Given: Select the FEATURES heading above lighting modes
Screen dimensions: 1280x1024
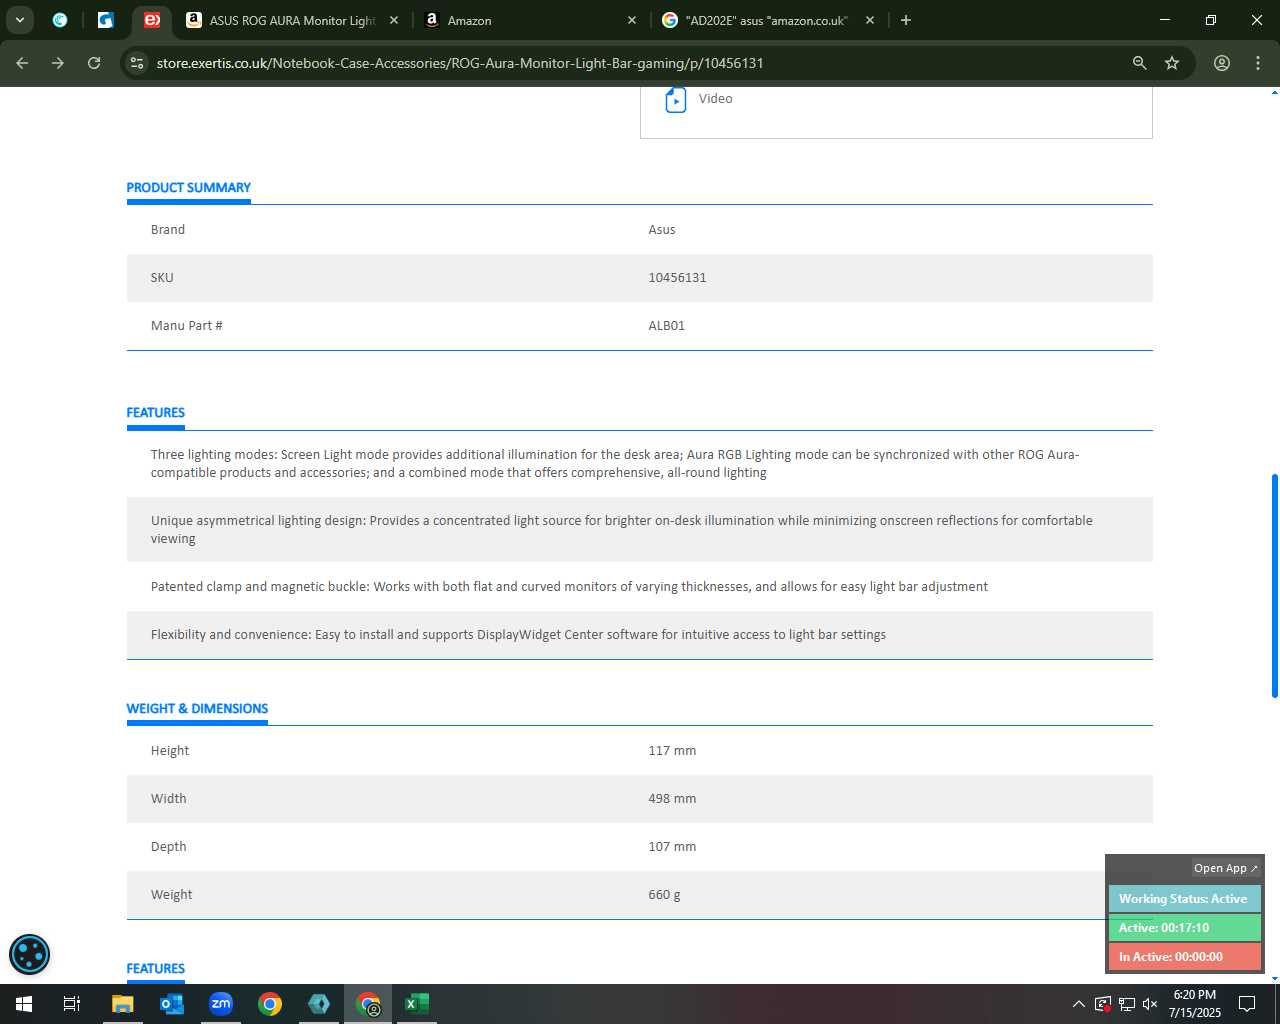Looking at the screenshot, I should tap(155, 412).
